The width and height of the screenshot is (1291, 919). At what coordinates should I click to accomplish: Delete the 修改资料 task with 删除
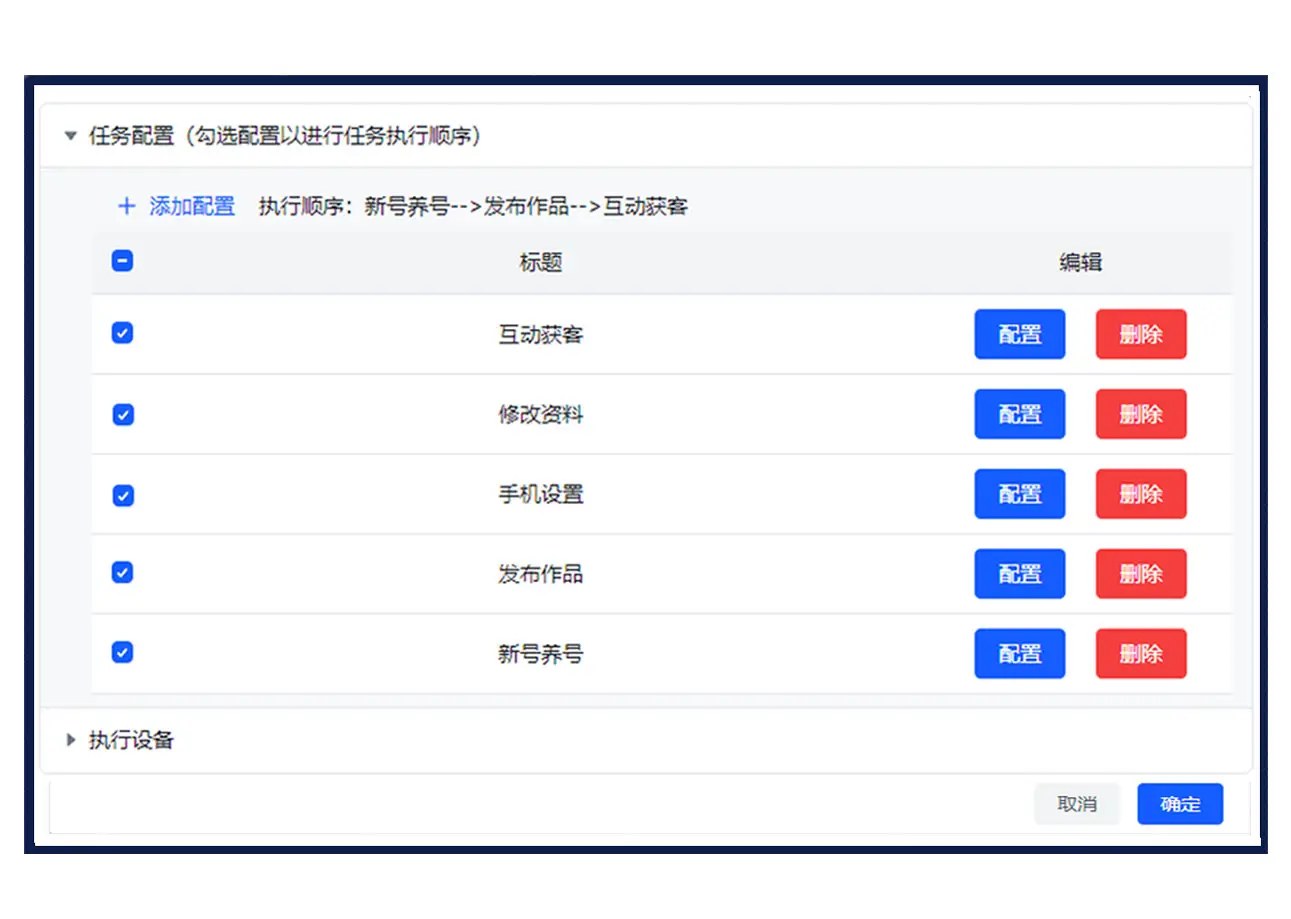(1140, 414)
